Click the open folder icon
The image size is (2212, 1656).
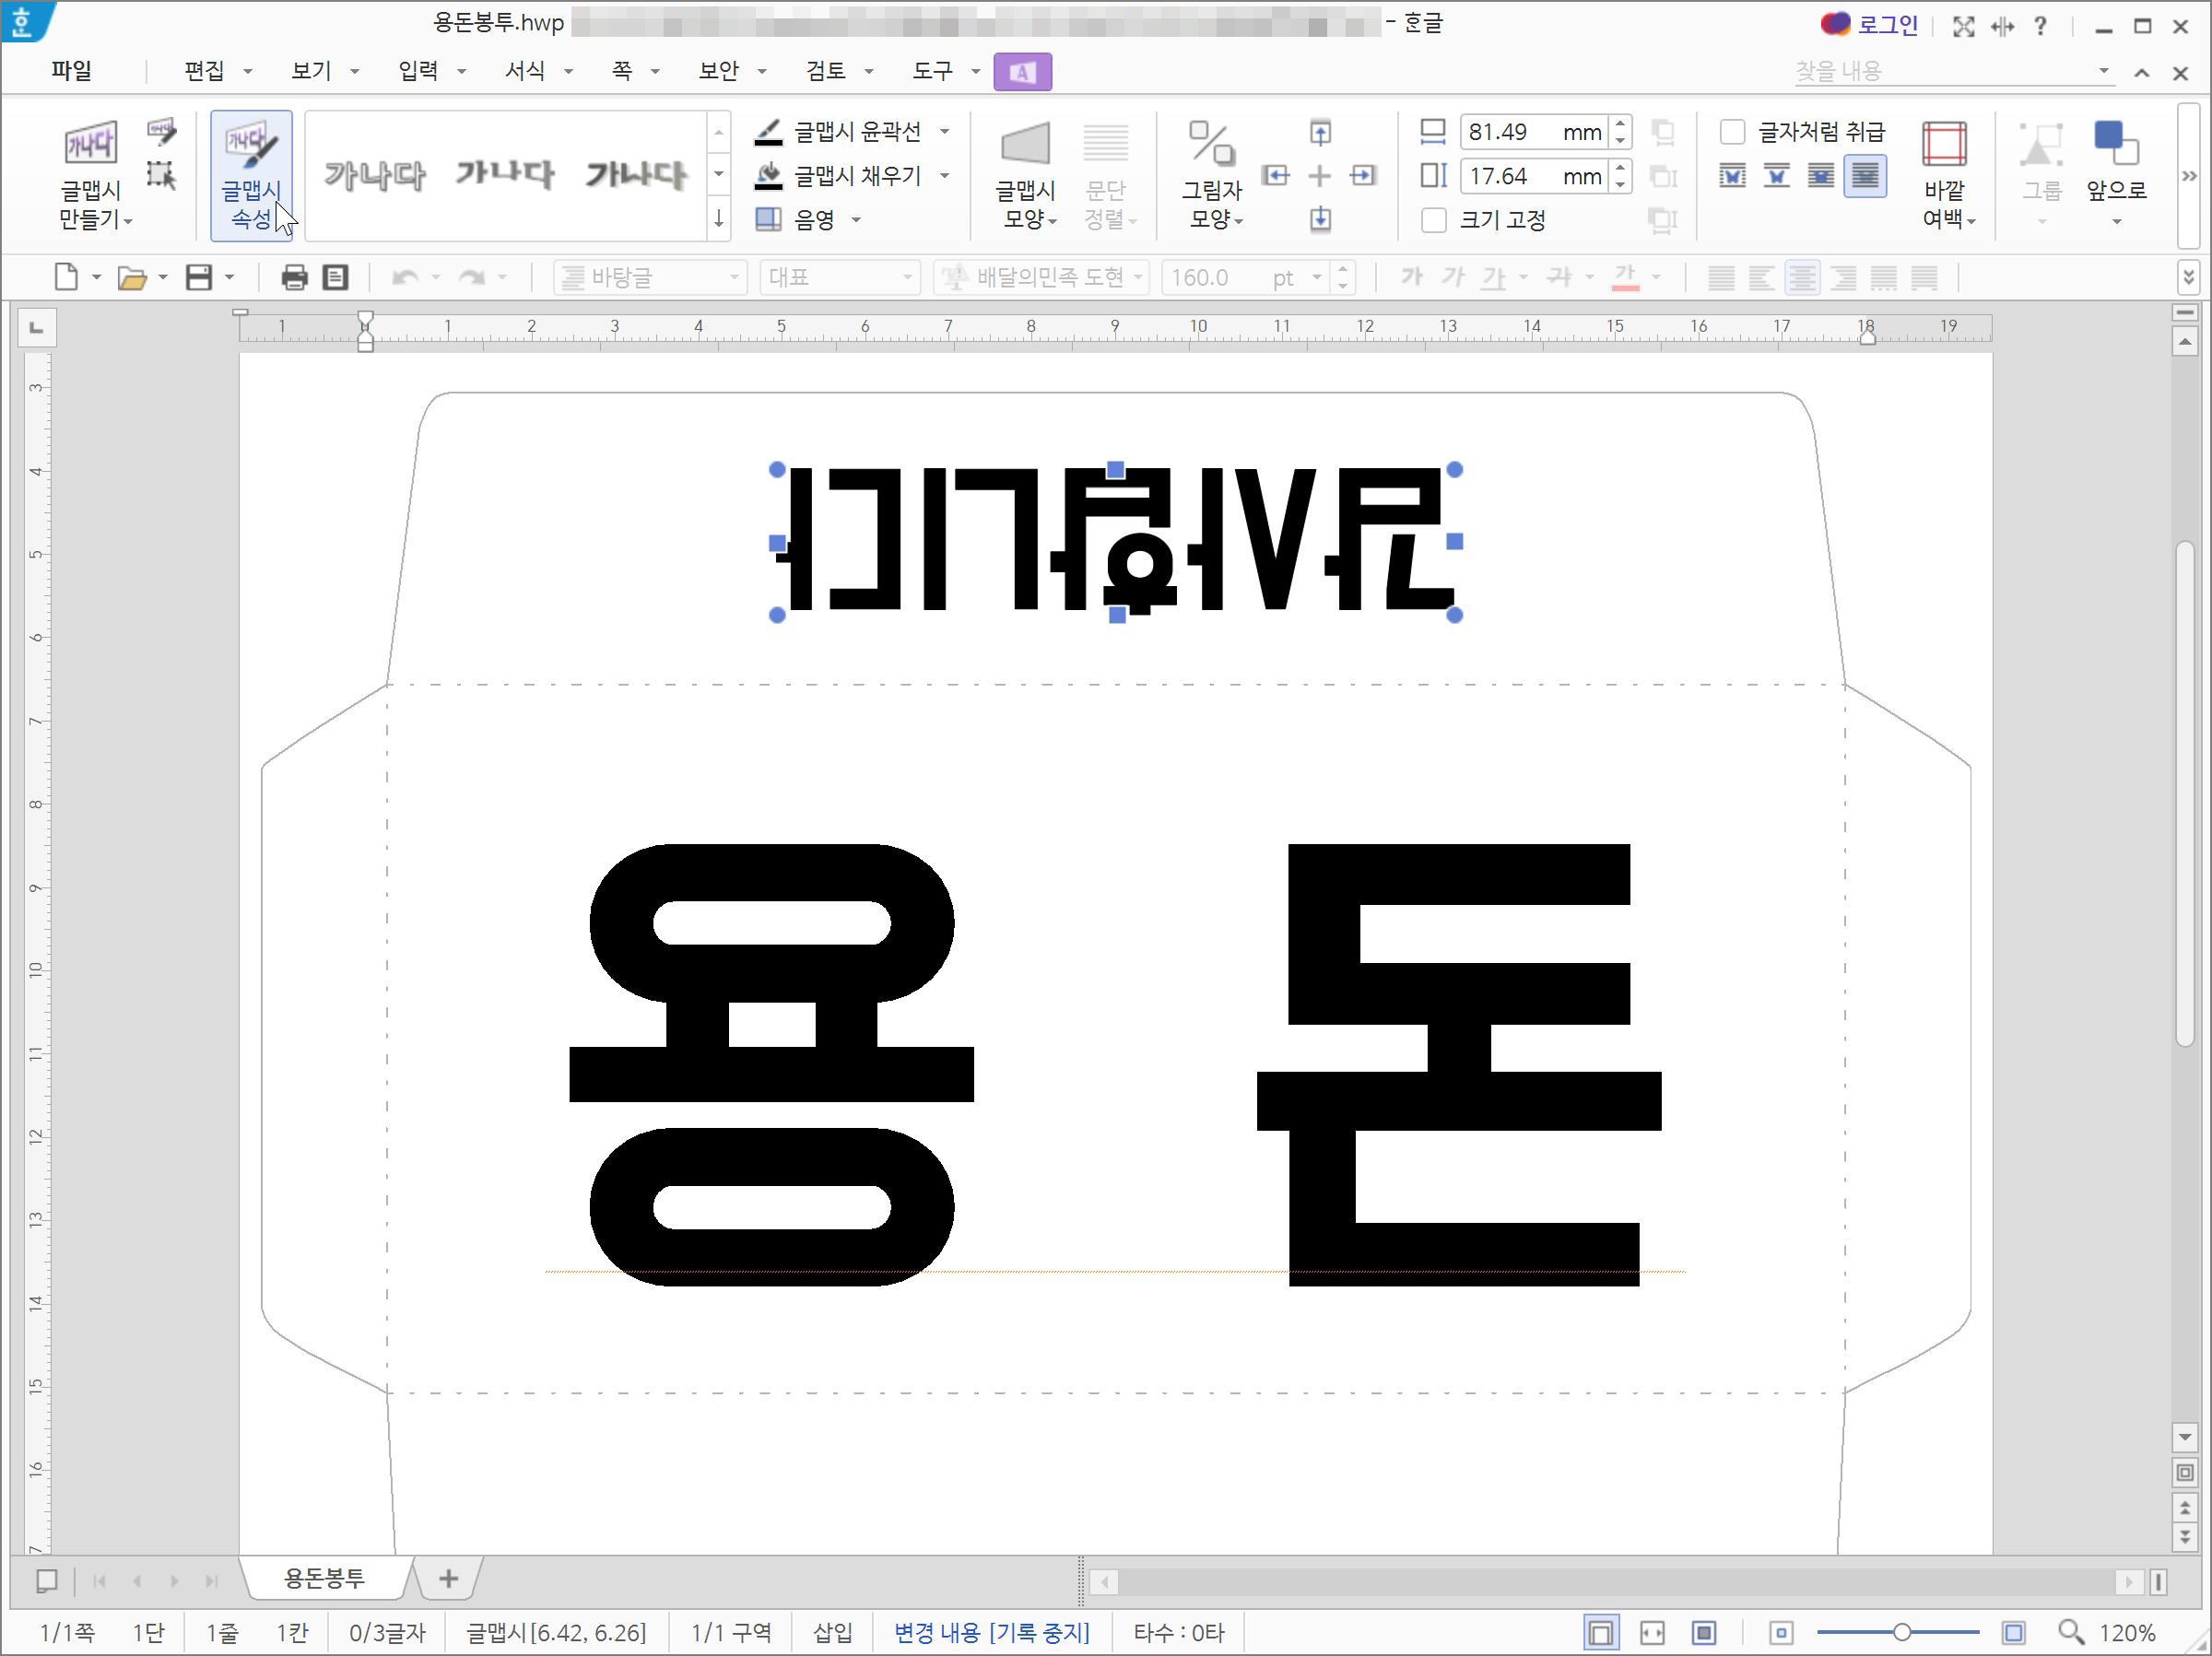coord(132,277)
